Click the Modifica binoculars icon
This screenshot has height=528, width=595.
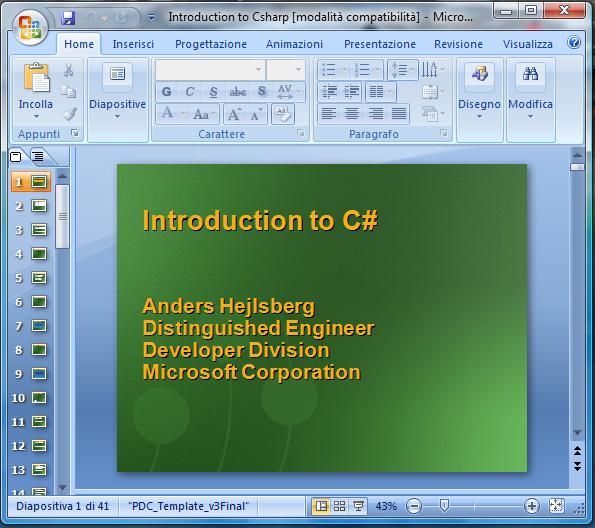pos(530,73)
